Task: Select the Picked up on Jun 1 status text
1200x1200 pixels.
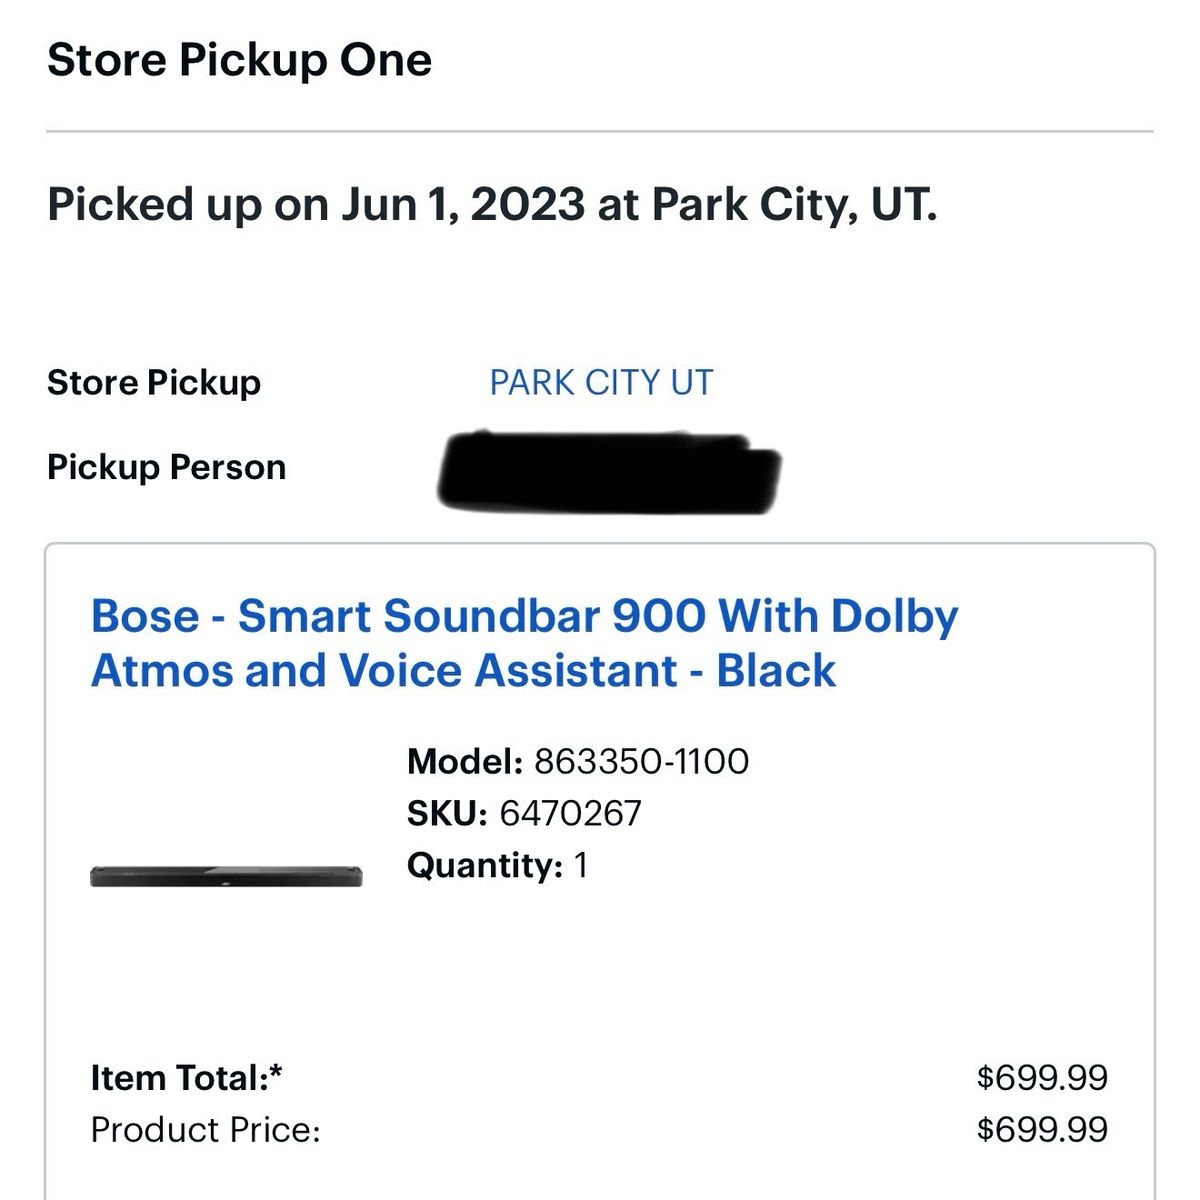Action: [x=492, y=205]
